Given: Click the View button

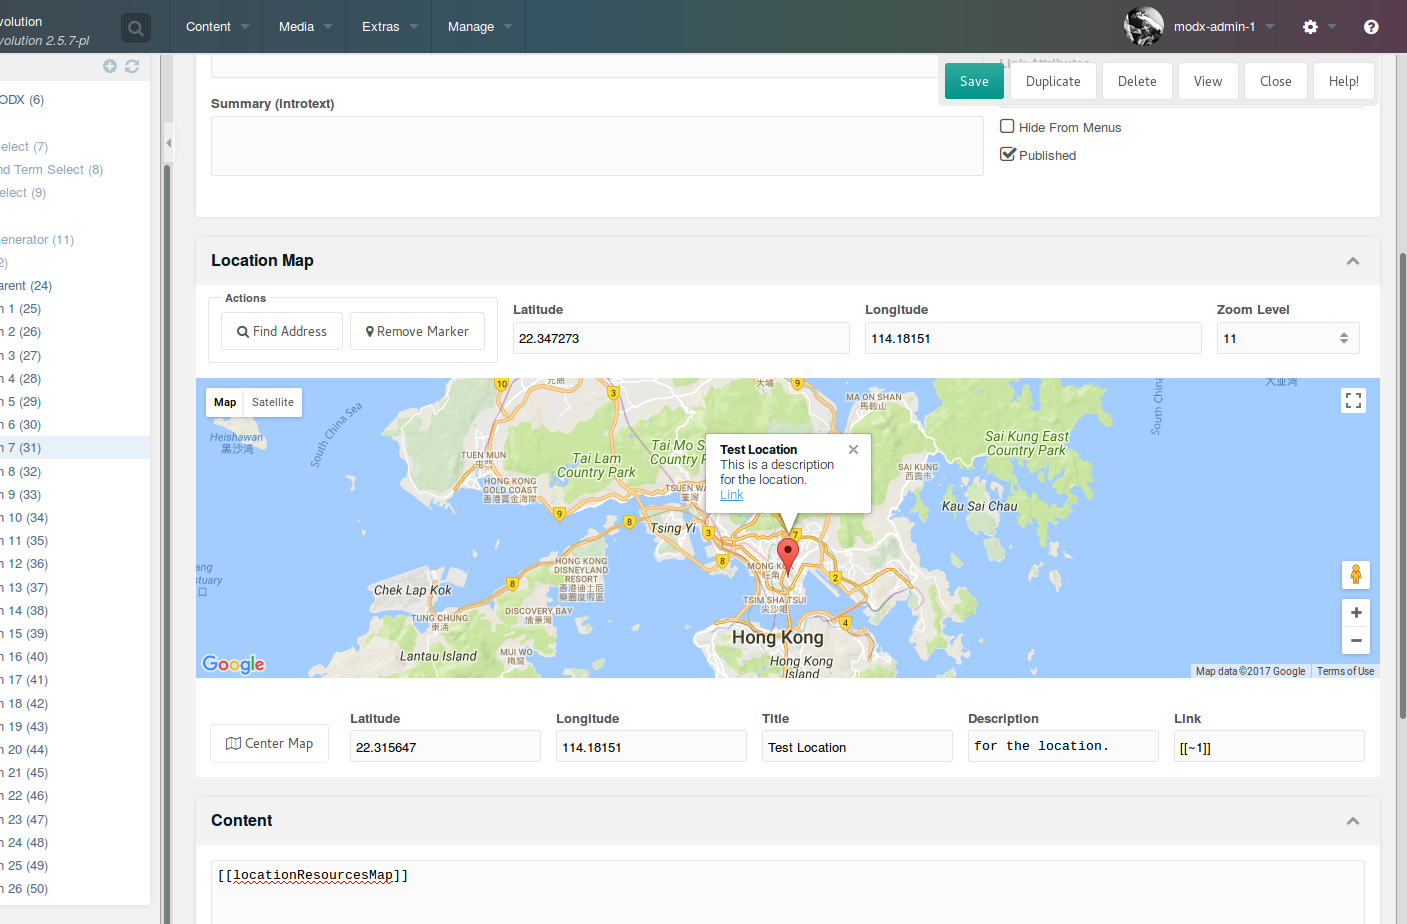Looking at the screenshot, I should pos(1208,81).
